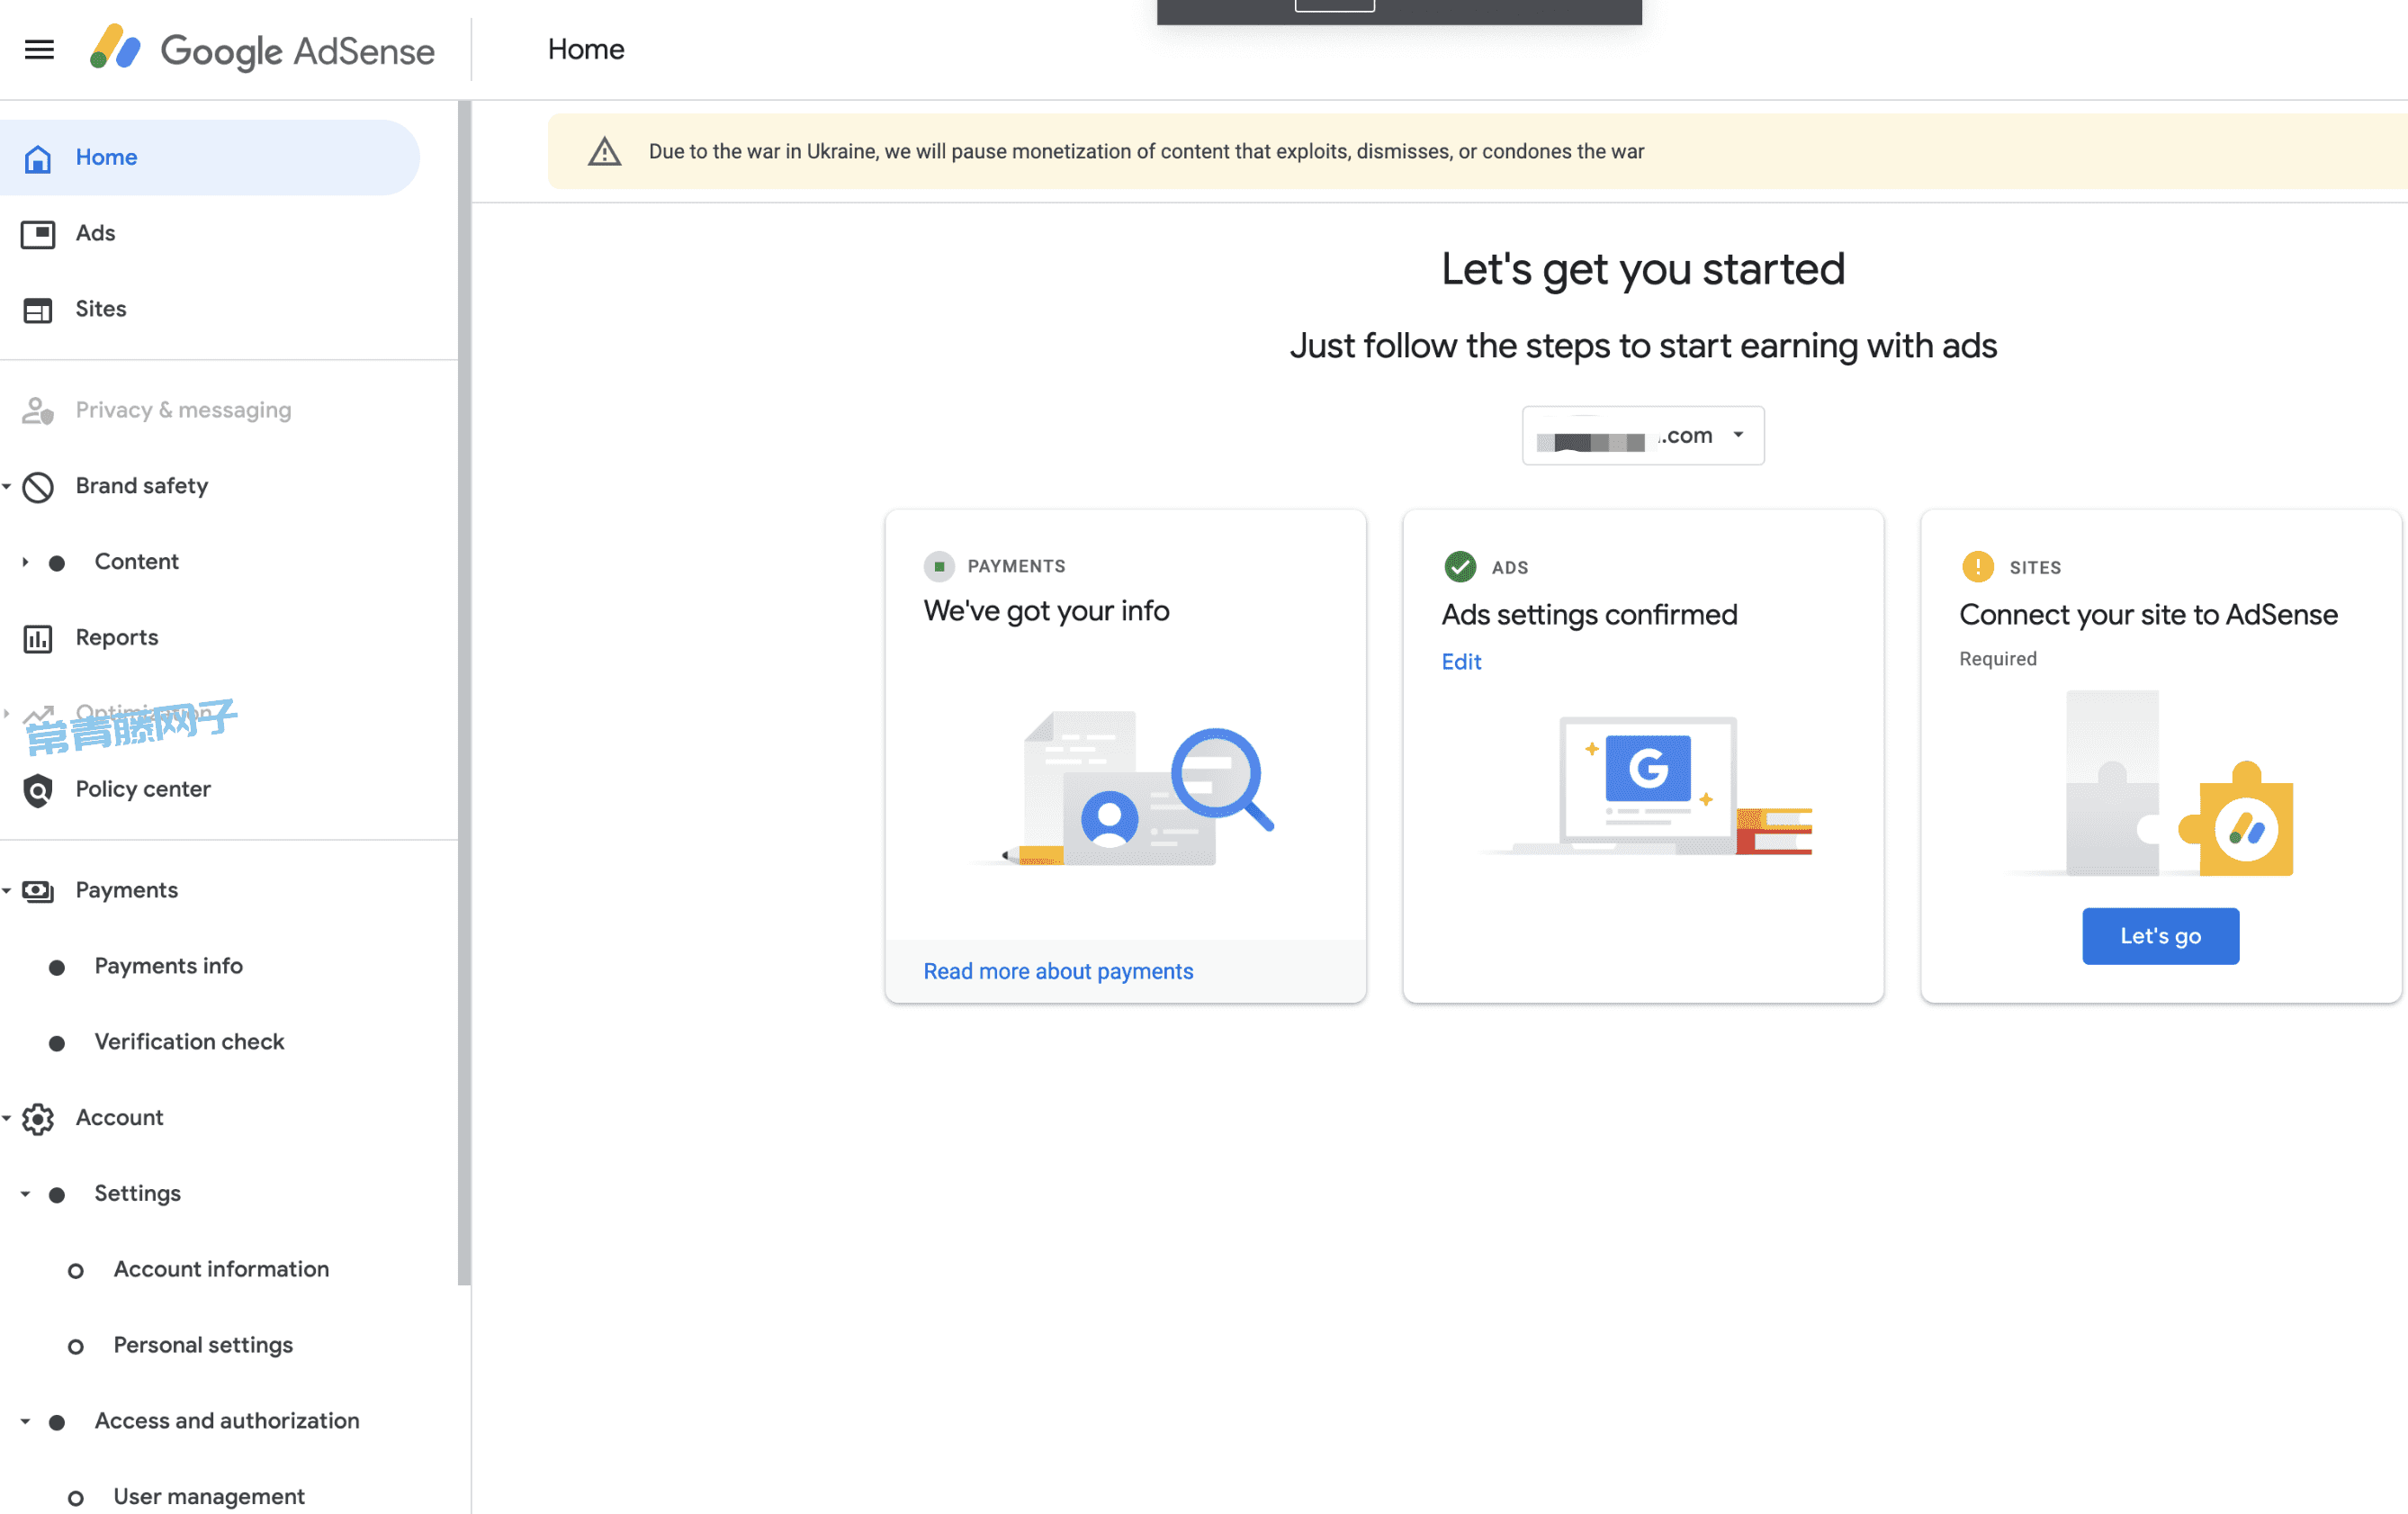
Task: Click the Account gear icon
Action: (38, 1119)
